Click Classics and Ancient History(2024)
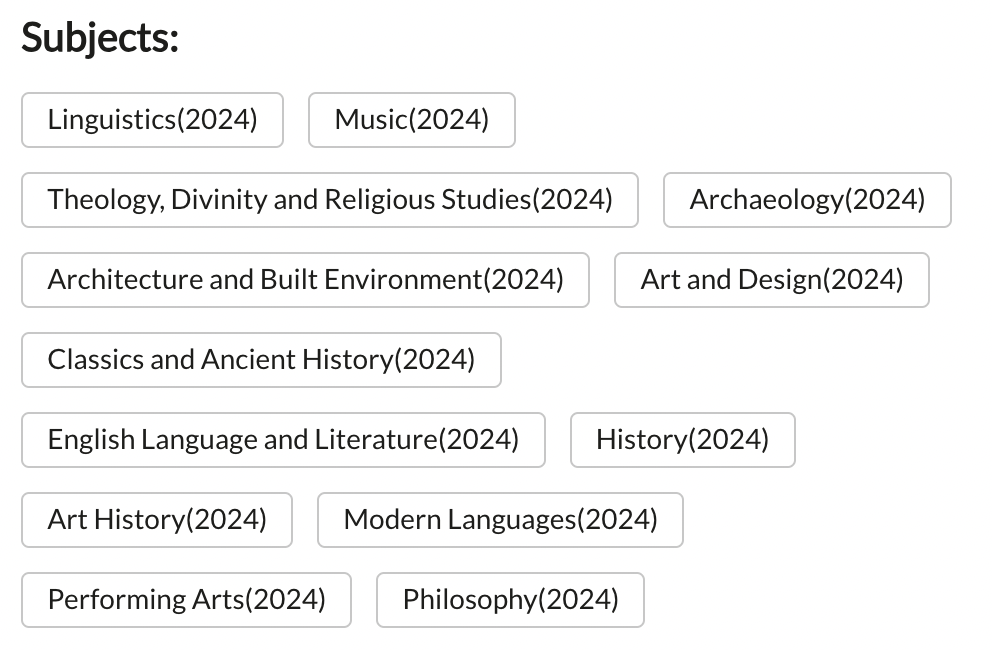992x650 pixels. (x=261, y=360)
